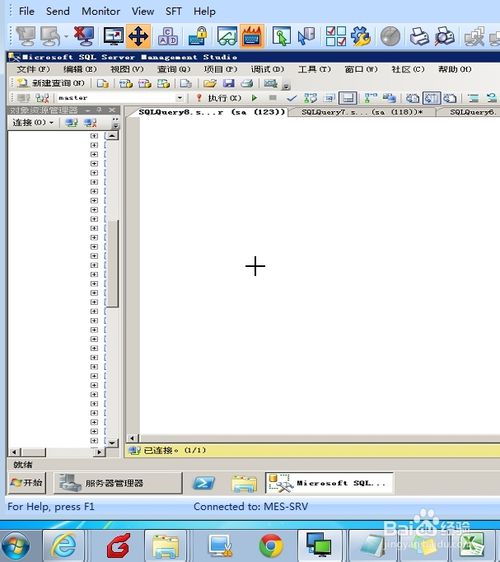Click the green Execute play arrow icon

[x=254, y=98]
